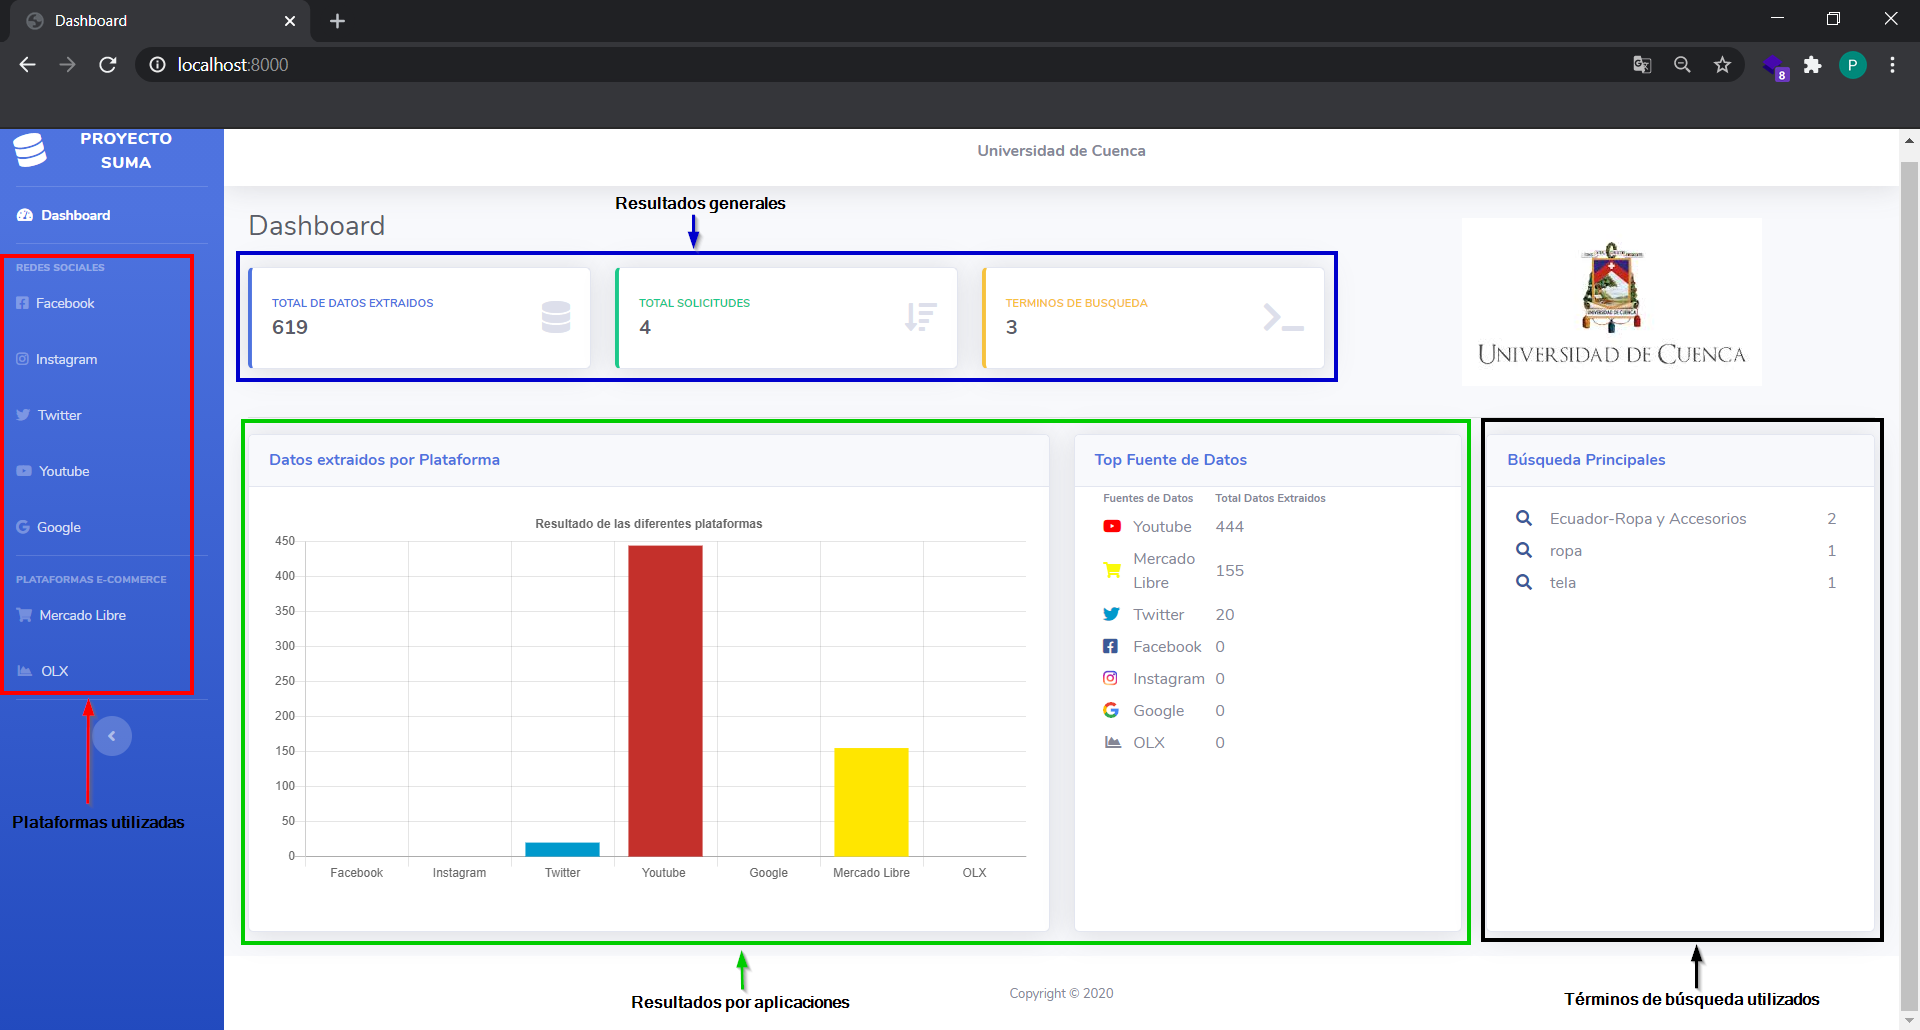1920x1030 pixels.
Task: Click the yellow Mercado Libre bar in the chart
Action: point(871,802)
